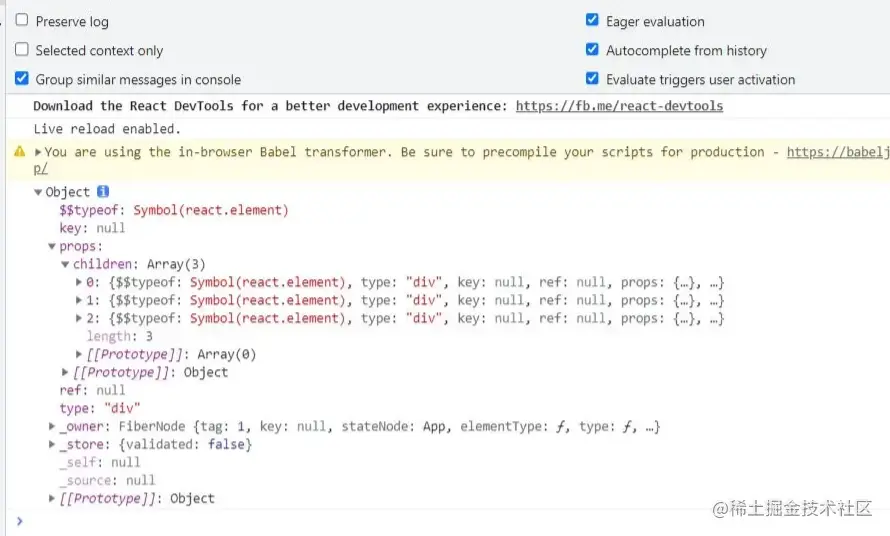The height and width of the screenshot is (536, 890).
Task: Expand children array item 1
Action: 79,300
